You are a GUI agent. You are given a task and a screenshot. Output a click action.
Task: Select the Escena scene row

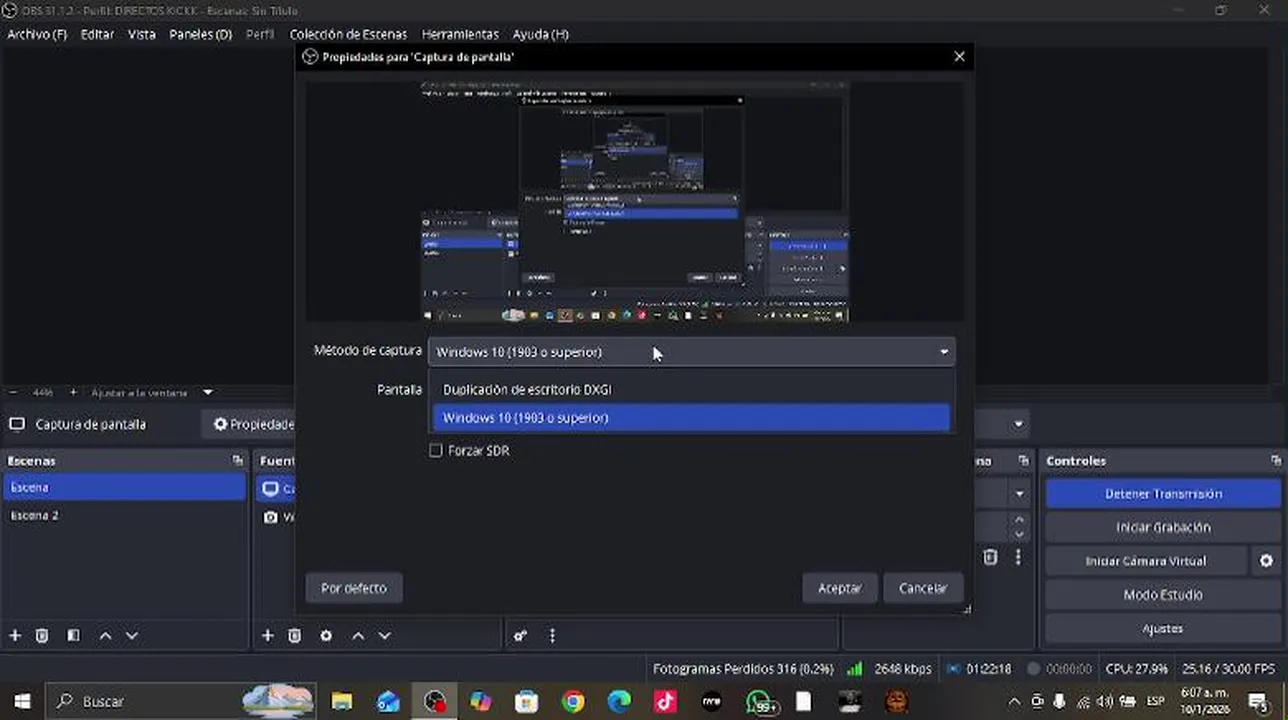tap(124, 488)
